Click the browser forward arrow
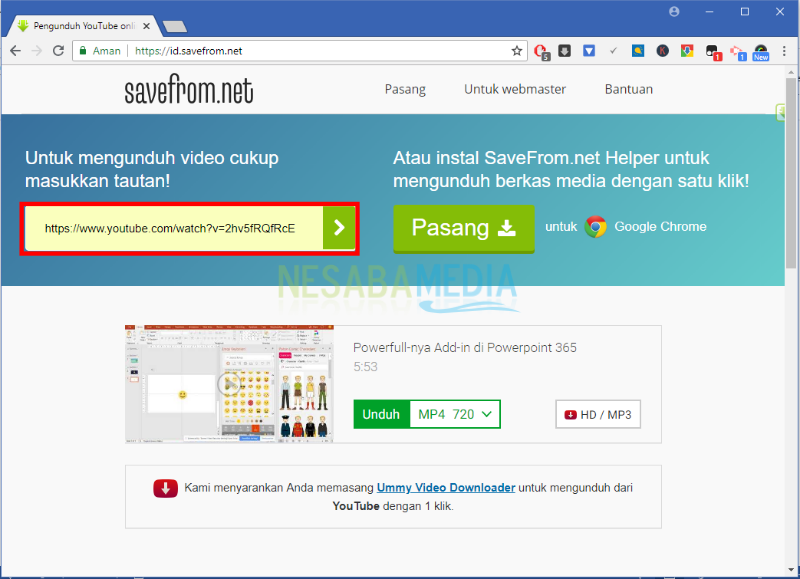Image resolution: width=800 pixels, height=579 pixels. 37,51
